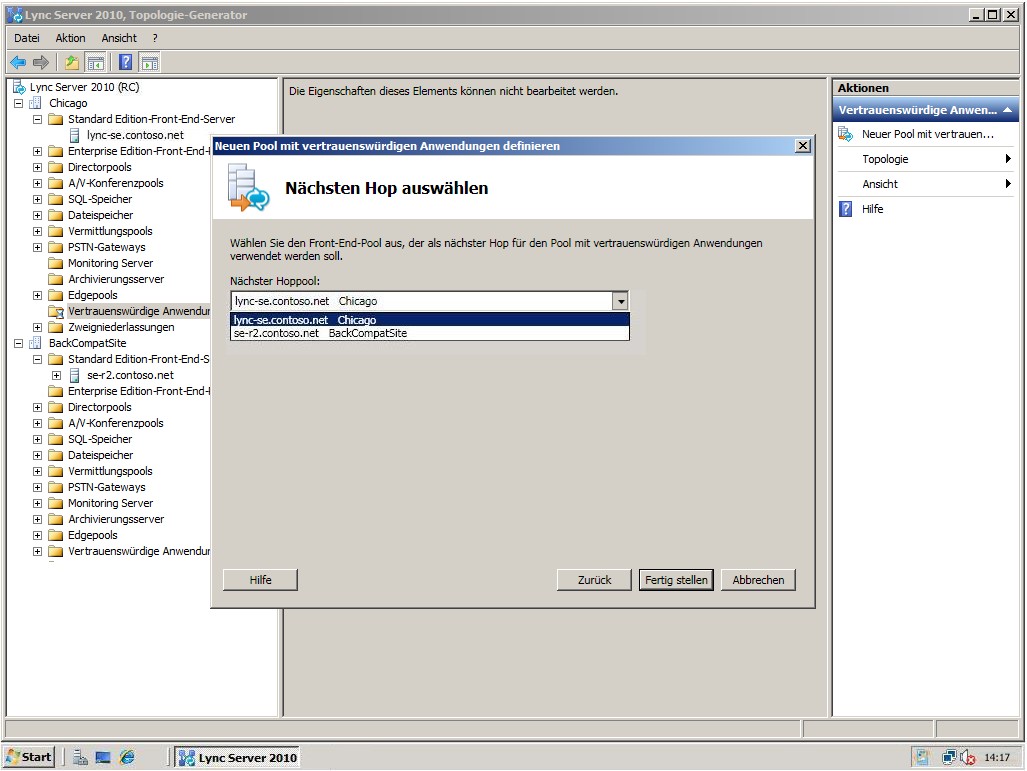
Task: Expand se-r2.contoso.net server node
Action: click(x=56, y=375)
